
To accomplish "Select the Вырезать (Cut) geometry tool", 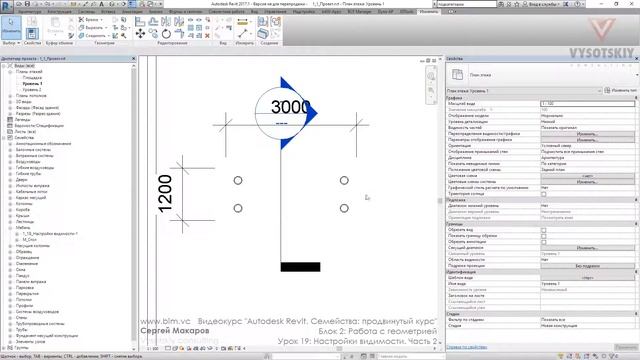I will click(93, 28).
